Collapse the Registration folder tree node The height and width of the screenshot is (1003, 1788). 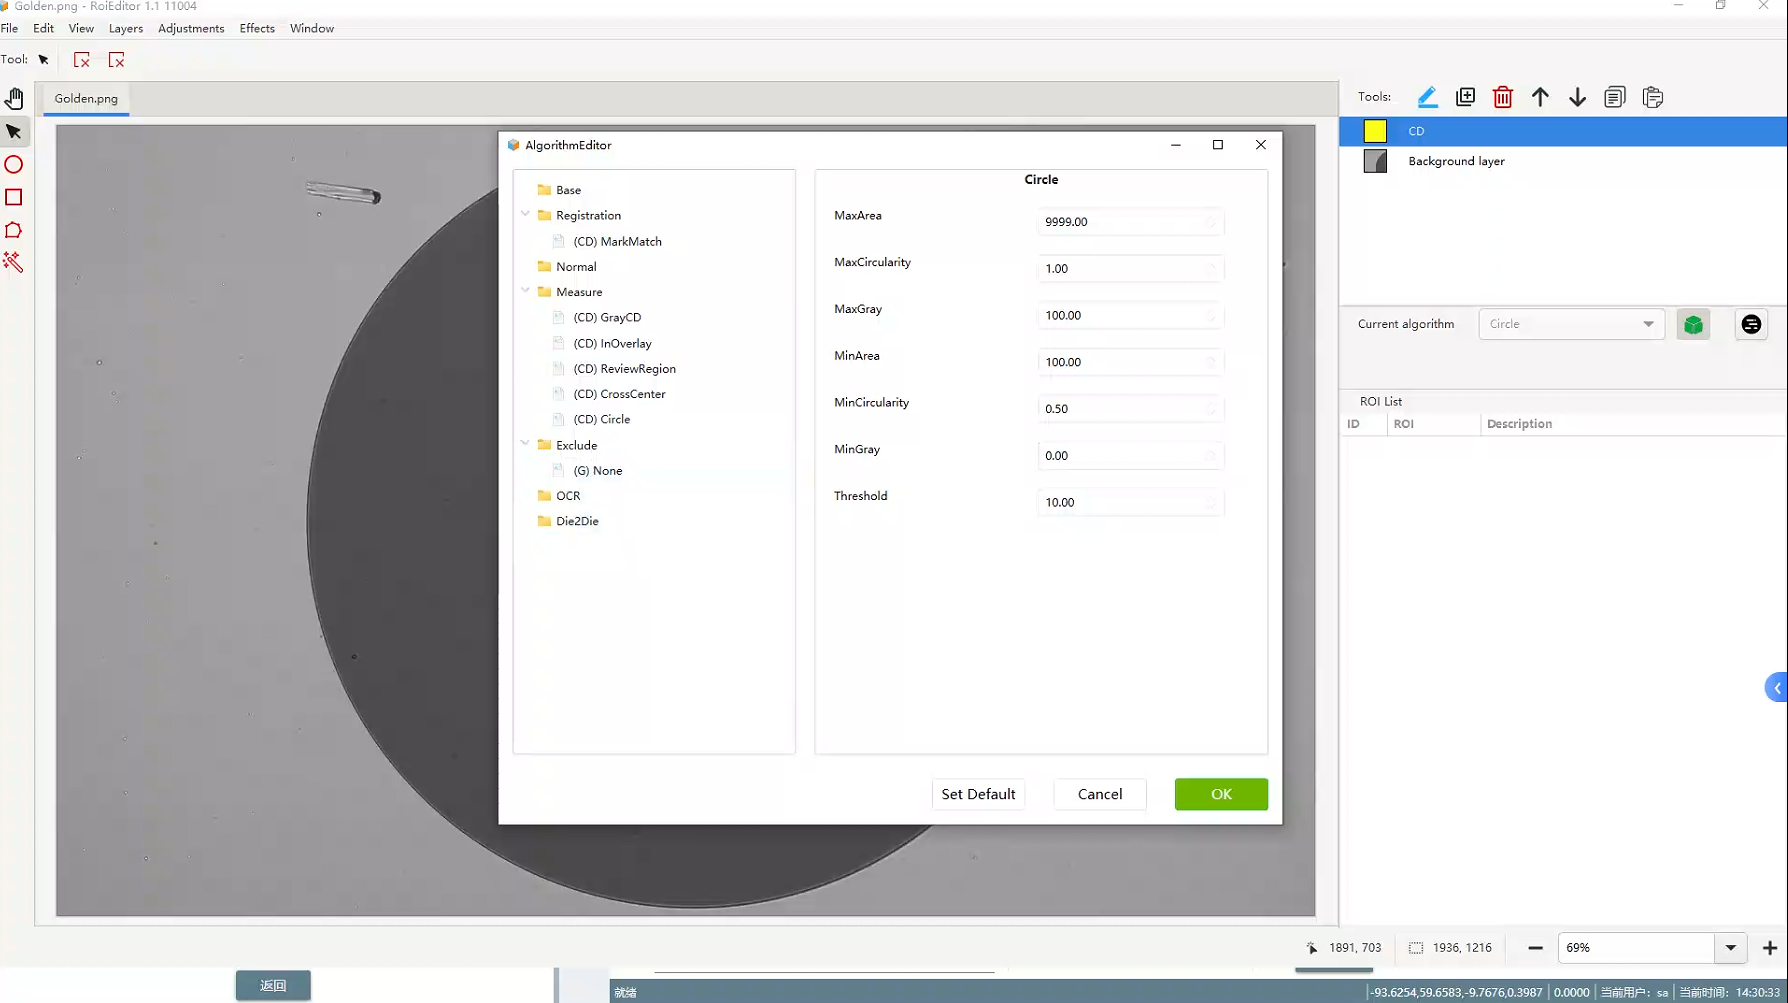[x=525, y=215]
